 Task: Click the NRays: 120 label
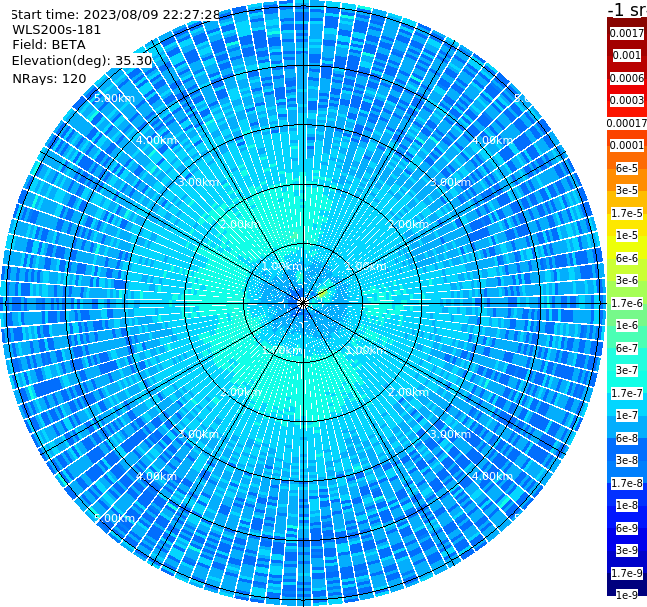pos(49,78)
